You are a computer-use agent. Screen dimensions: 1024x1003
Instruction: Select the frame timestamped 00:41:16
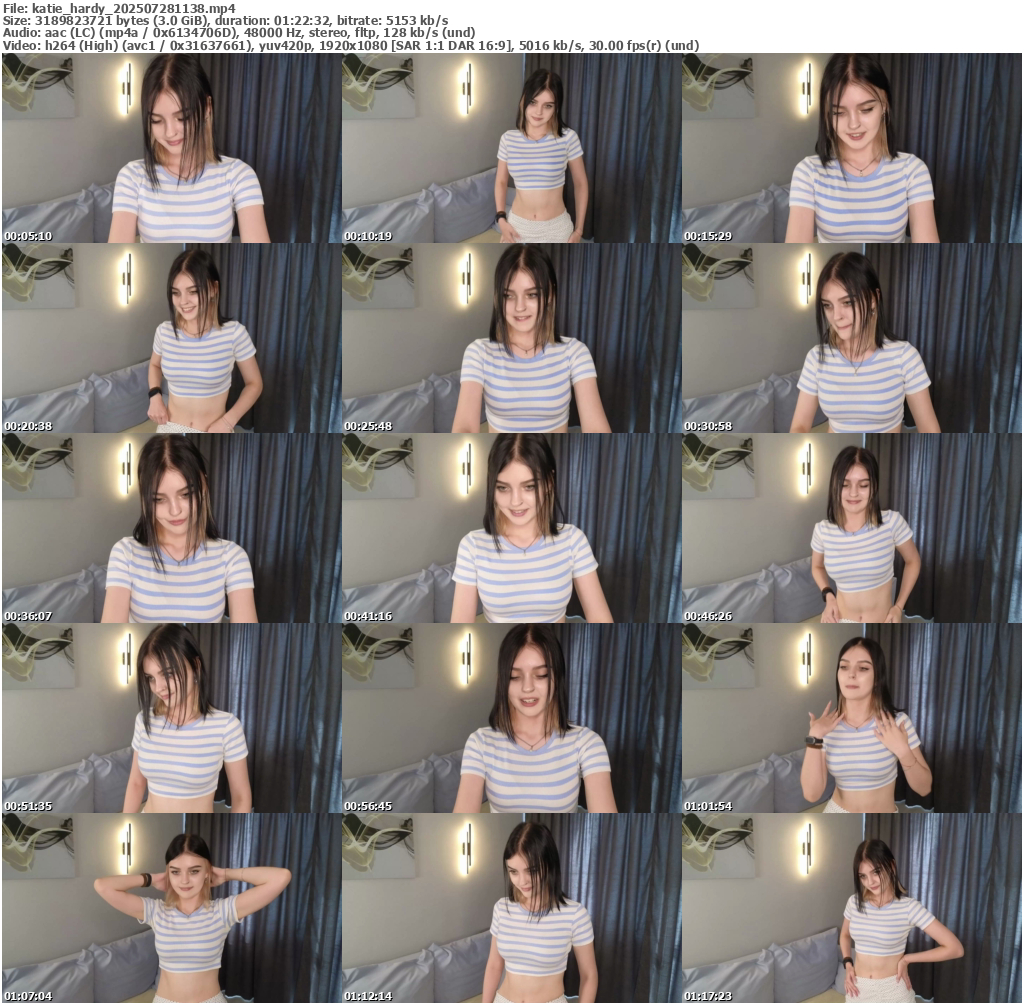pyautogui.click(x=511, y=528)
